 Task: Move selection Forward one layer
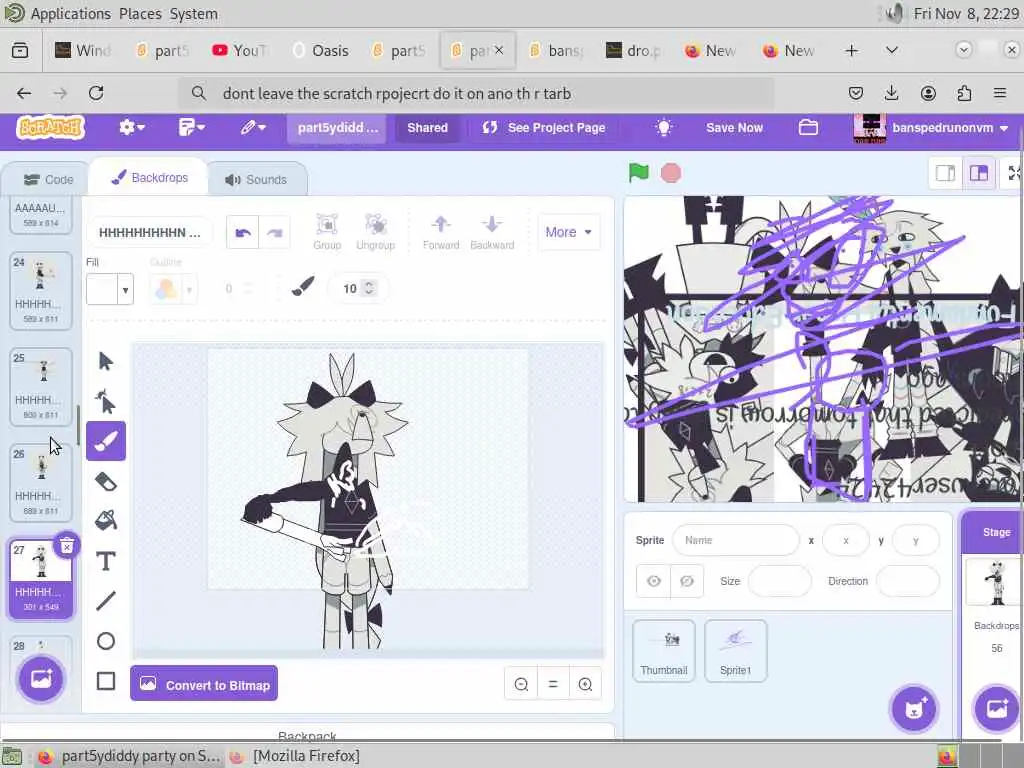(x=441, y=232)
